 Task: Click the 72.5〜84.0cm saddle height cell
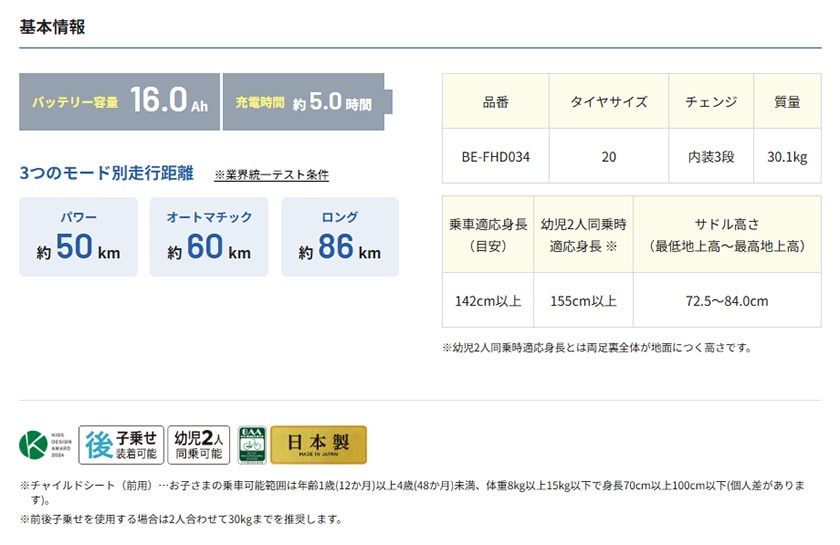coord(727,301)
